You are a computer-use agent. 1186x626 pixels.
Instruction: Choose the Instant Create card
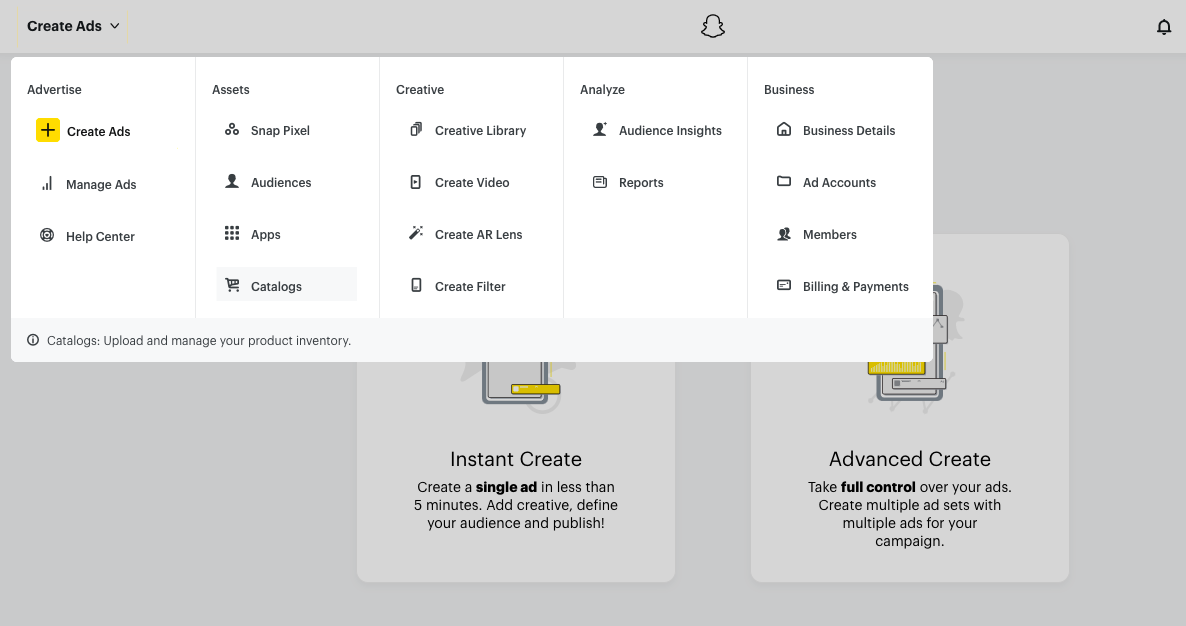point(516,473)
